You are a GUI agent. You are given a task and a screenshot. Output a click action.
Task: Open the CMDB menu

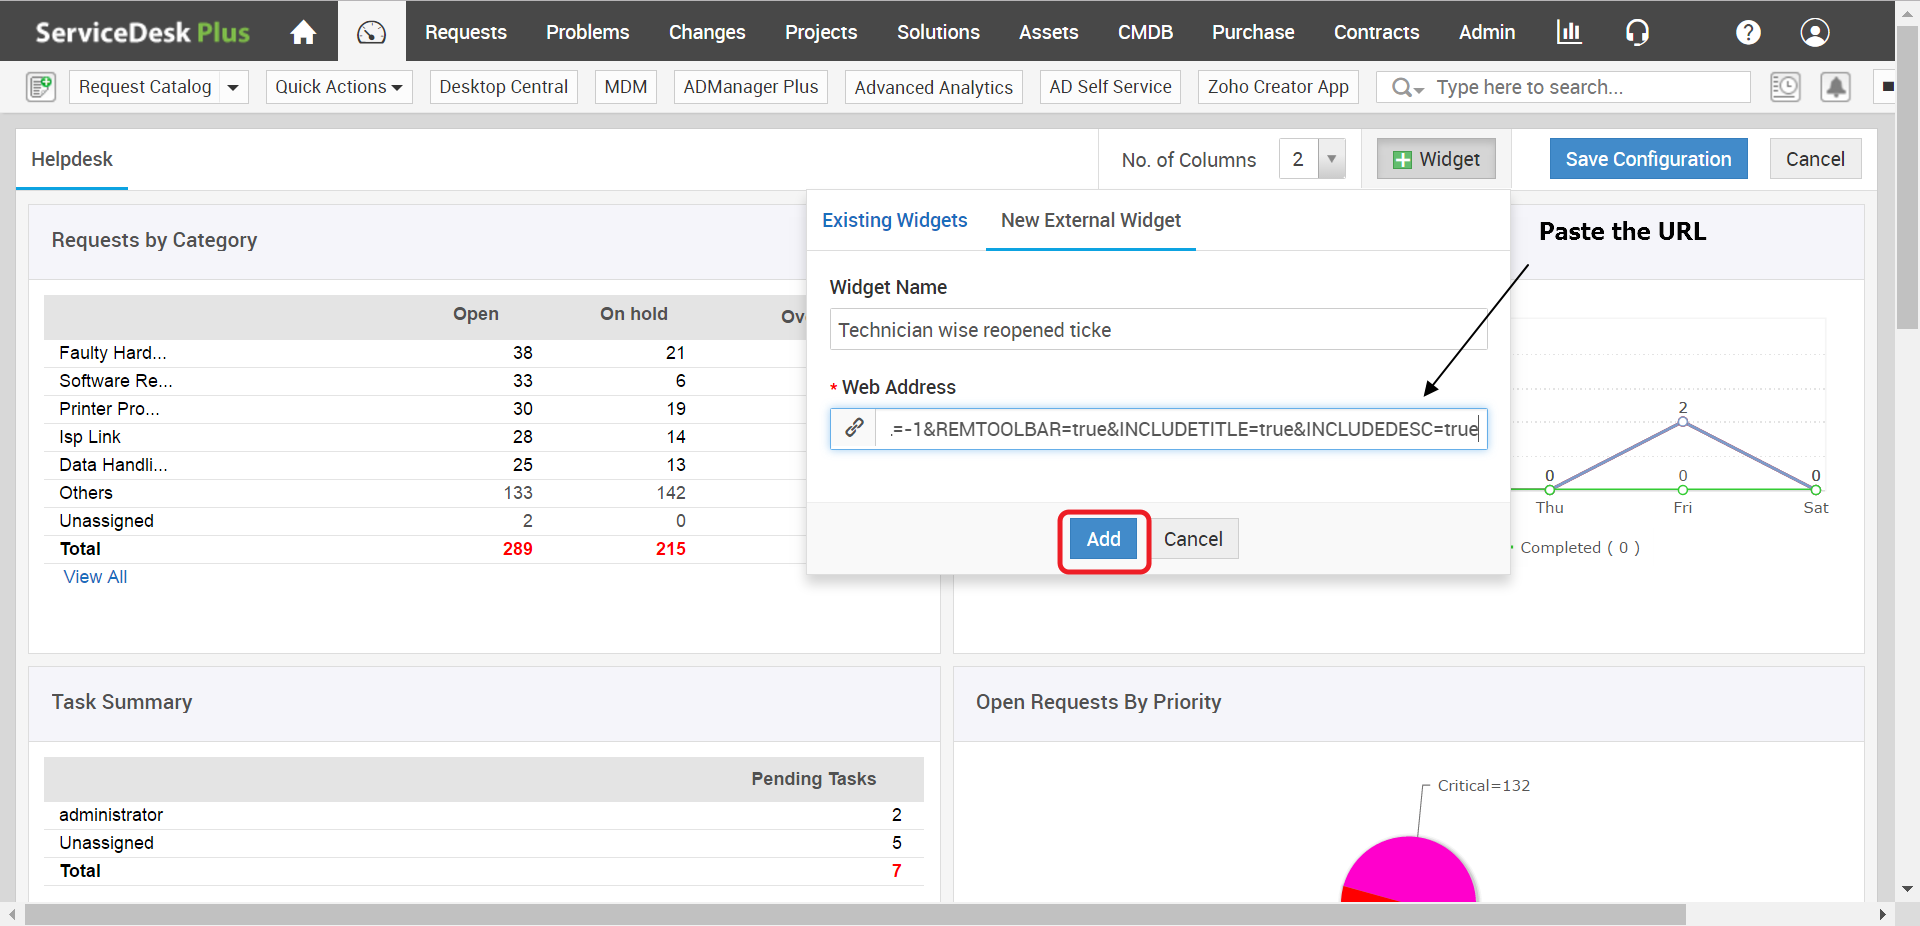point(1145,32)
